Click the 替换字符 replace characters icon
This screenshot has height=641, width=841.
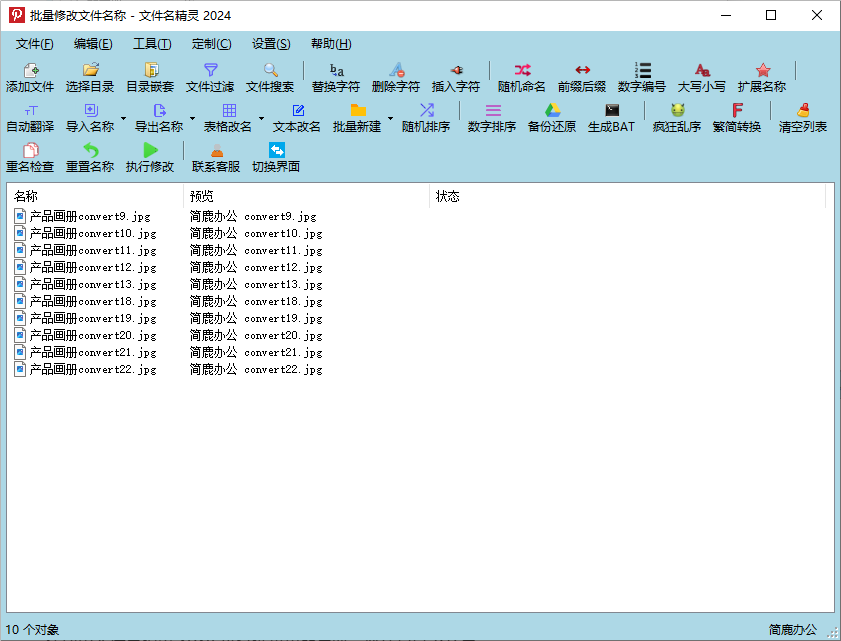[336, 71]
